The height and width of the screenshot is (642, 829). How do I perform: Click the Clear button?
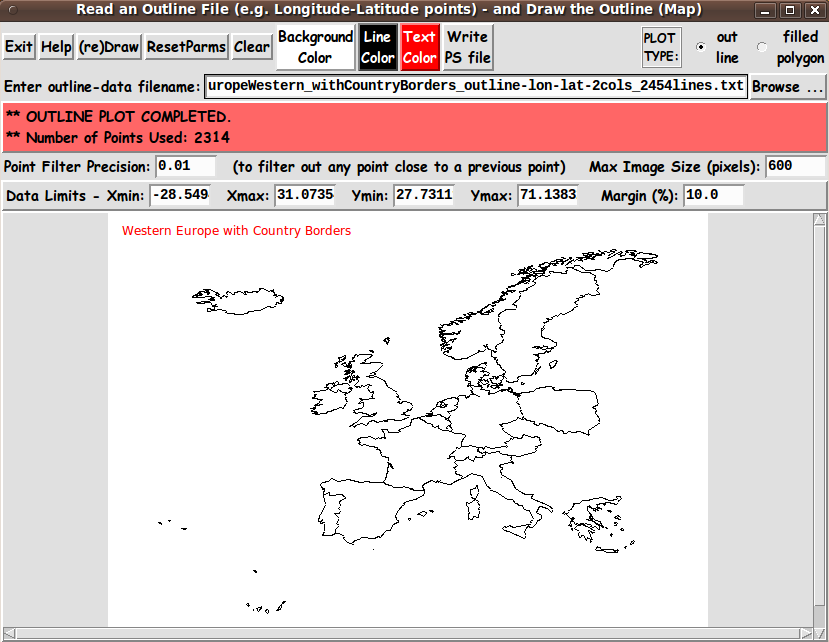[x=252, y=47]
